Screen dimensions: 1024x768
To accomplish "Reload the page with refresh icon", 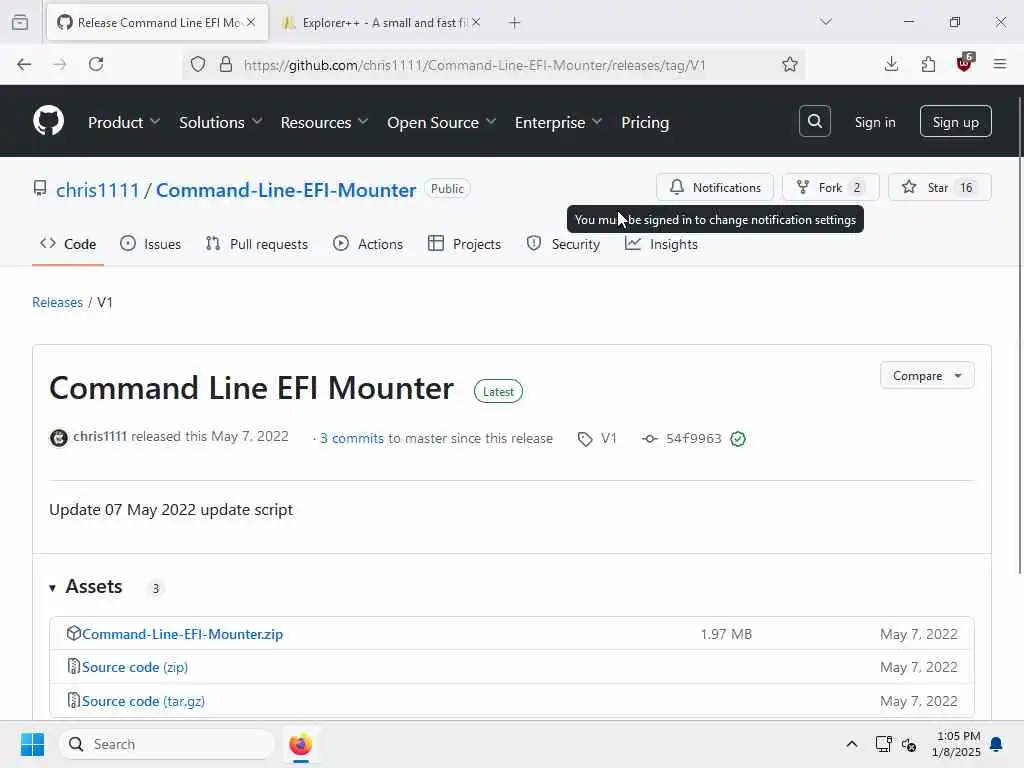I will tap(96, 64).
